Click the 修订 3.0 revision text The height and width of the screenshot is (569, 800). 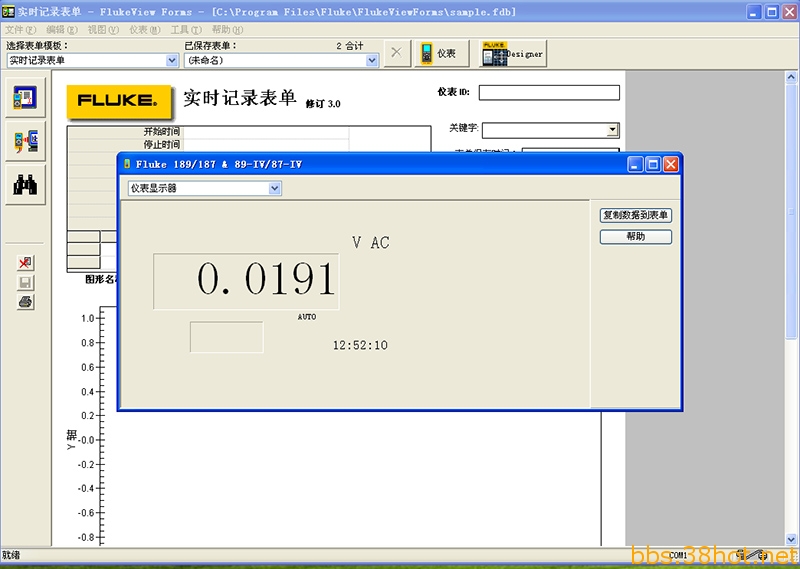point(323,104)
